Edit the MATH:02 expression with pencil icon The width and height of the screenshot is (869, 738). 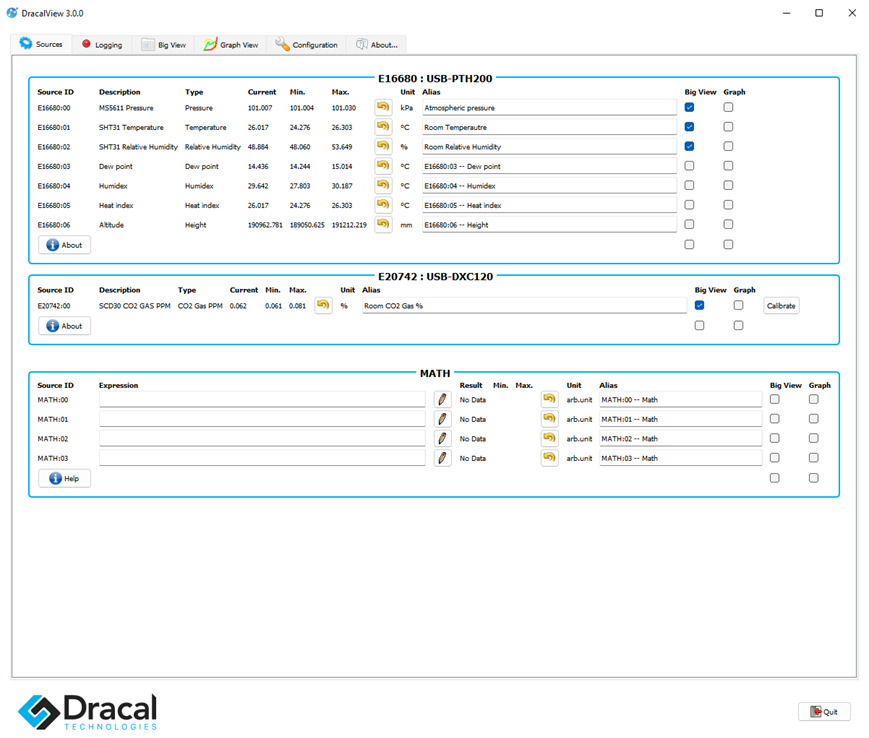pos(442,438)
